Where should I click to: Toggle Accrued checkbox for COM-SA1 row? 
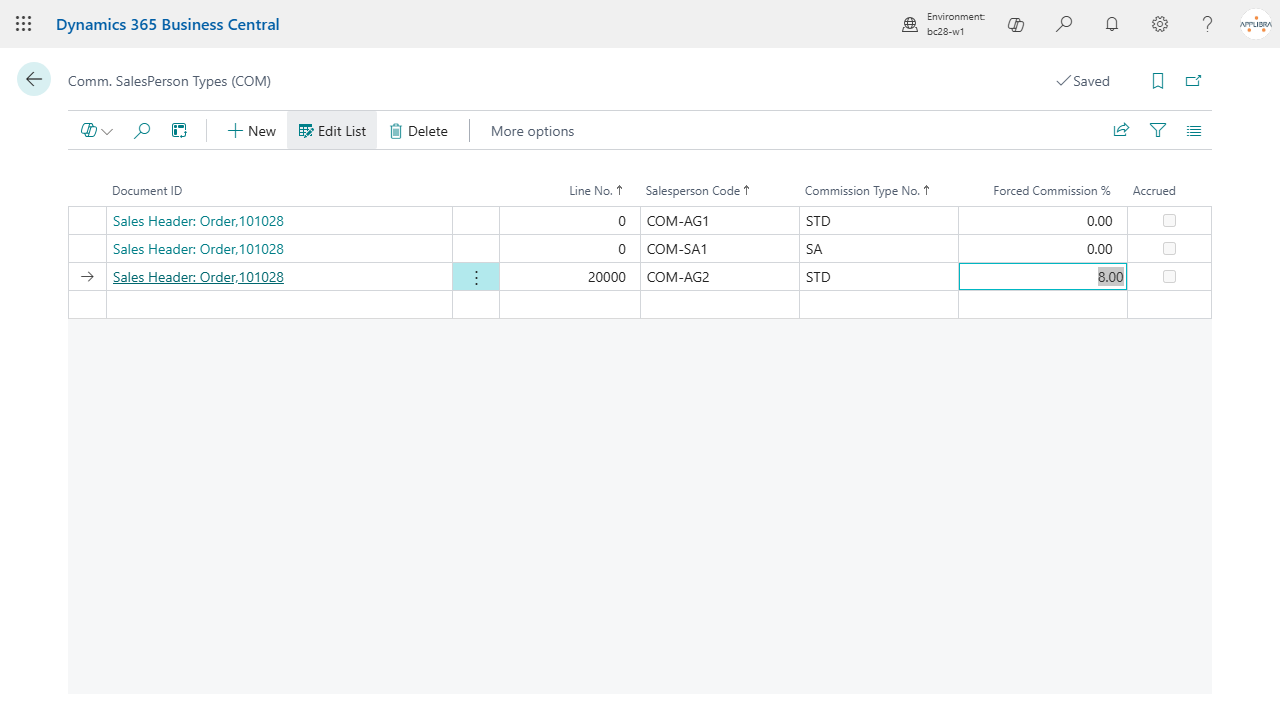[1169, 249]
